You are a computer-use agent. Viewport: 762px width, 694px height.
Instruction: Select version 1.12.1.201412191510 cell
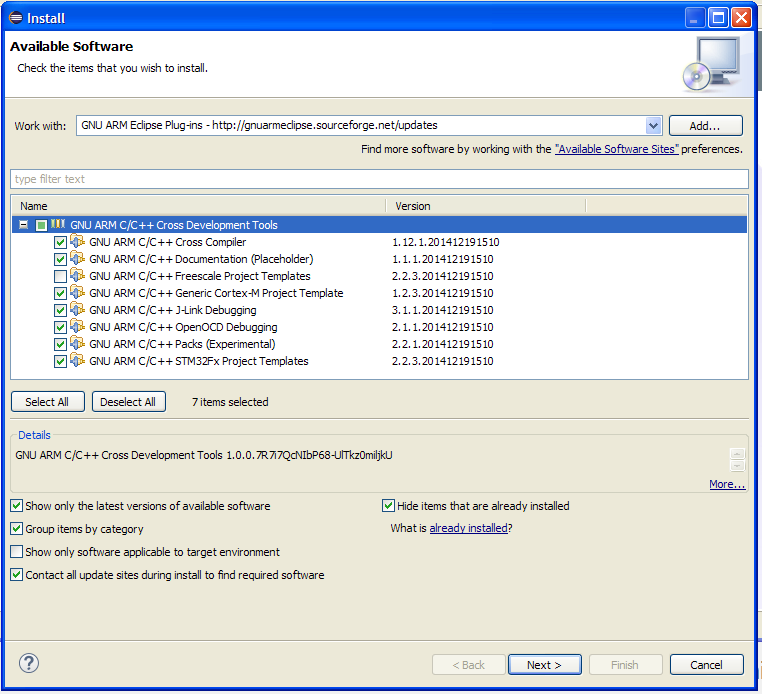(x=446, y=242)
